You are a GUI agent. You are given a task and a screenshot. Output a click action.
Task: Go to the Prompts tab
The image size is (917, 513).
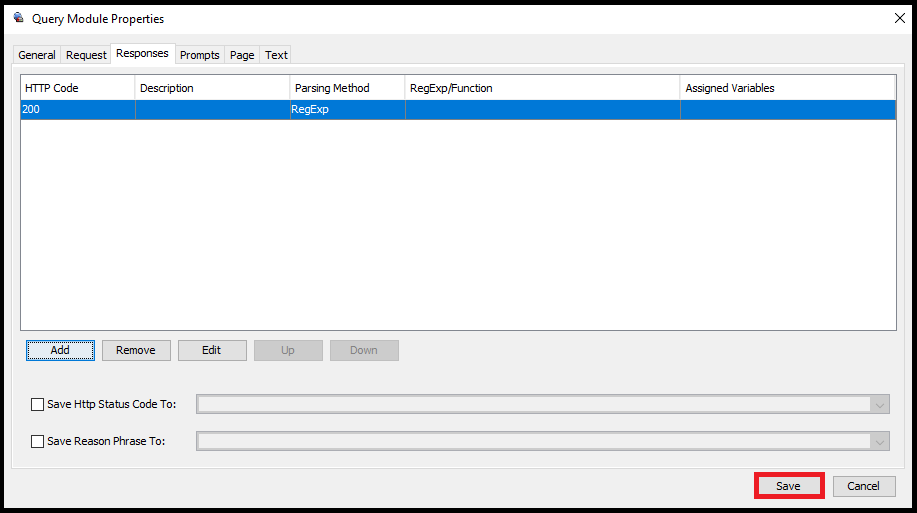199,55
